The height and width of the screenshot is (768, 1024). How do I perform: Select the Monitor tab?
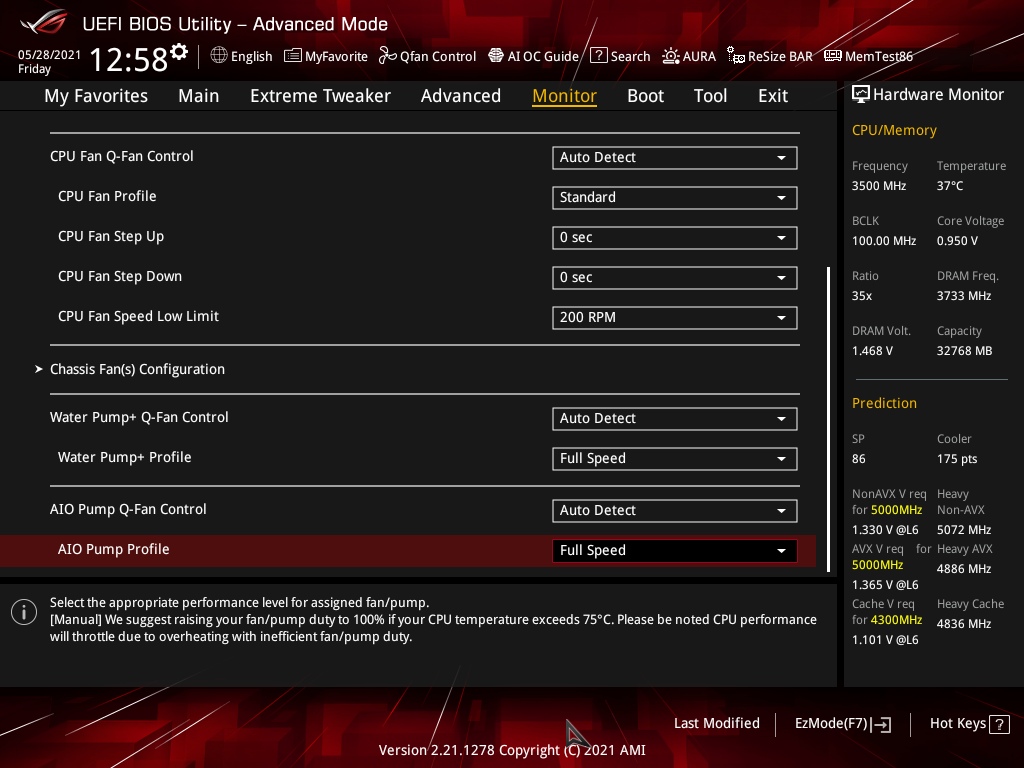pos(564,96)
